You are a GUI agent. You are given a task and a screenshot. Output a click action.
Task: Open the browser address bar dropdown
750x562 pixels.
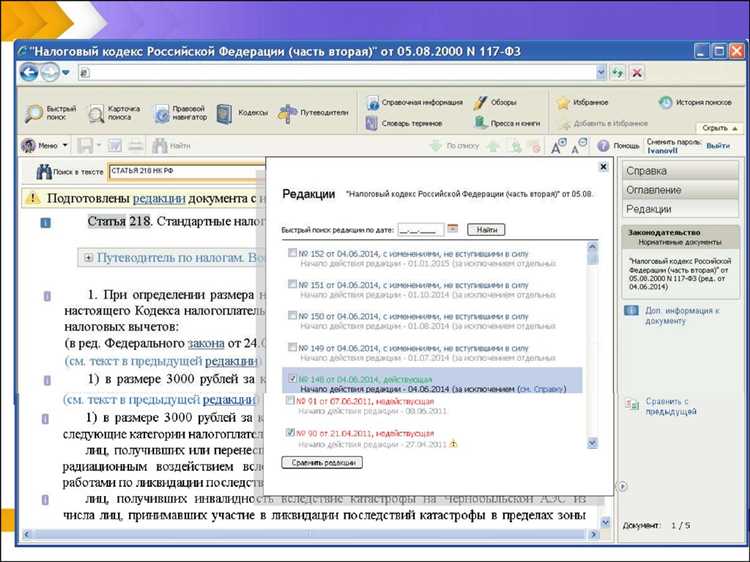(601, 73)
